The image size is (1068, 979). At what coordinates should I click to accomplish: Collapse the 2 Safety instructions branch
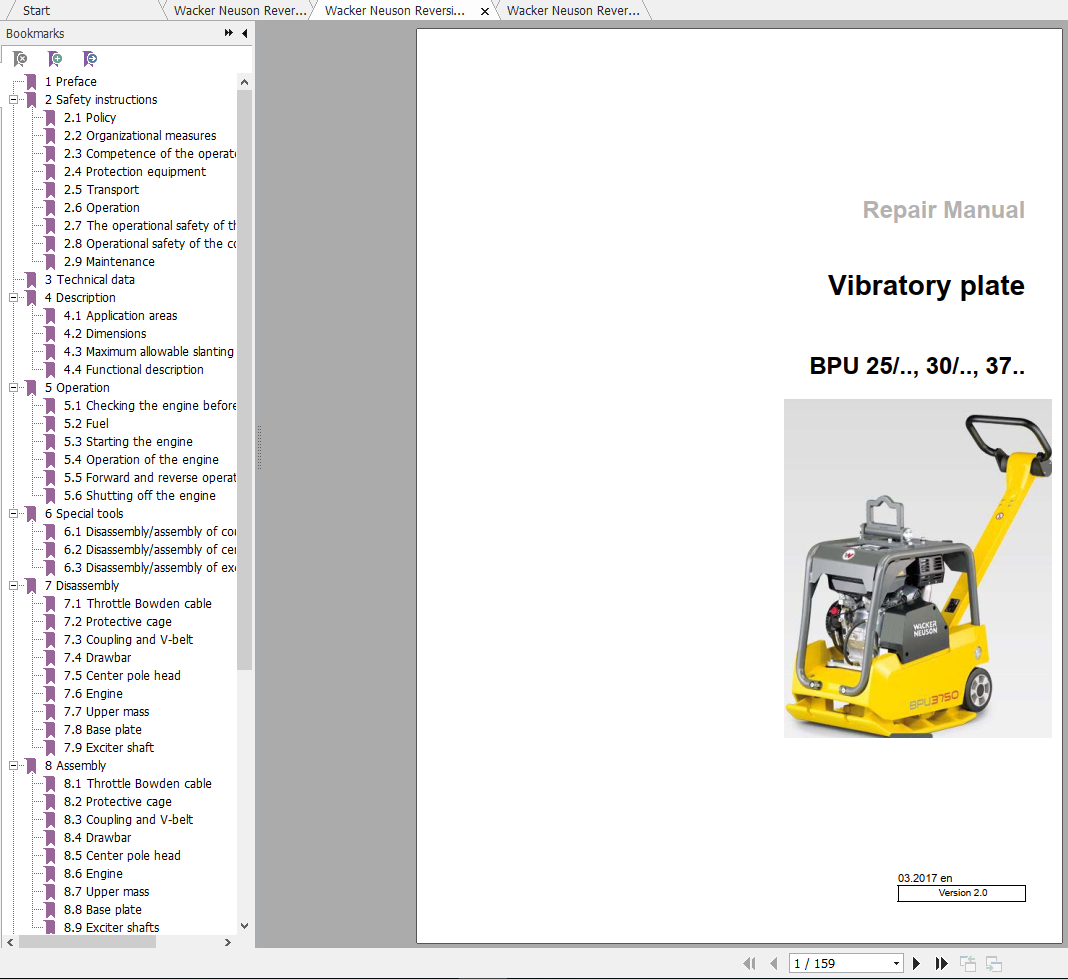(13, 99)
